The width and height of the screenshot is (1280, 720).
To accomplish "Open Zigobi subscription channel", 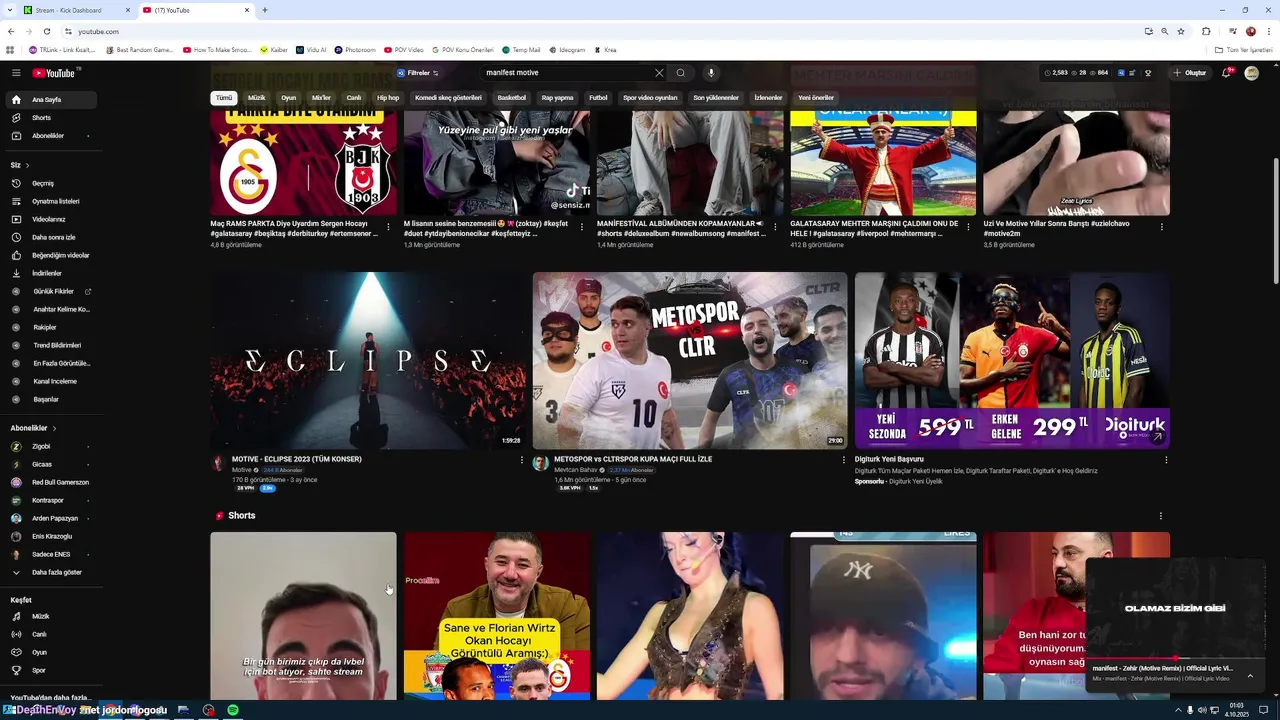I will click(50, 447).
